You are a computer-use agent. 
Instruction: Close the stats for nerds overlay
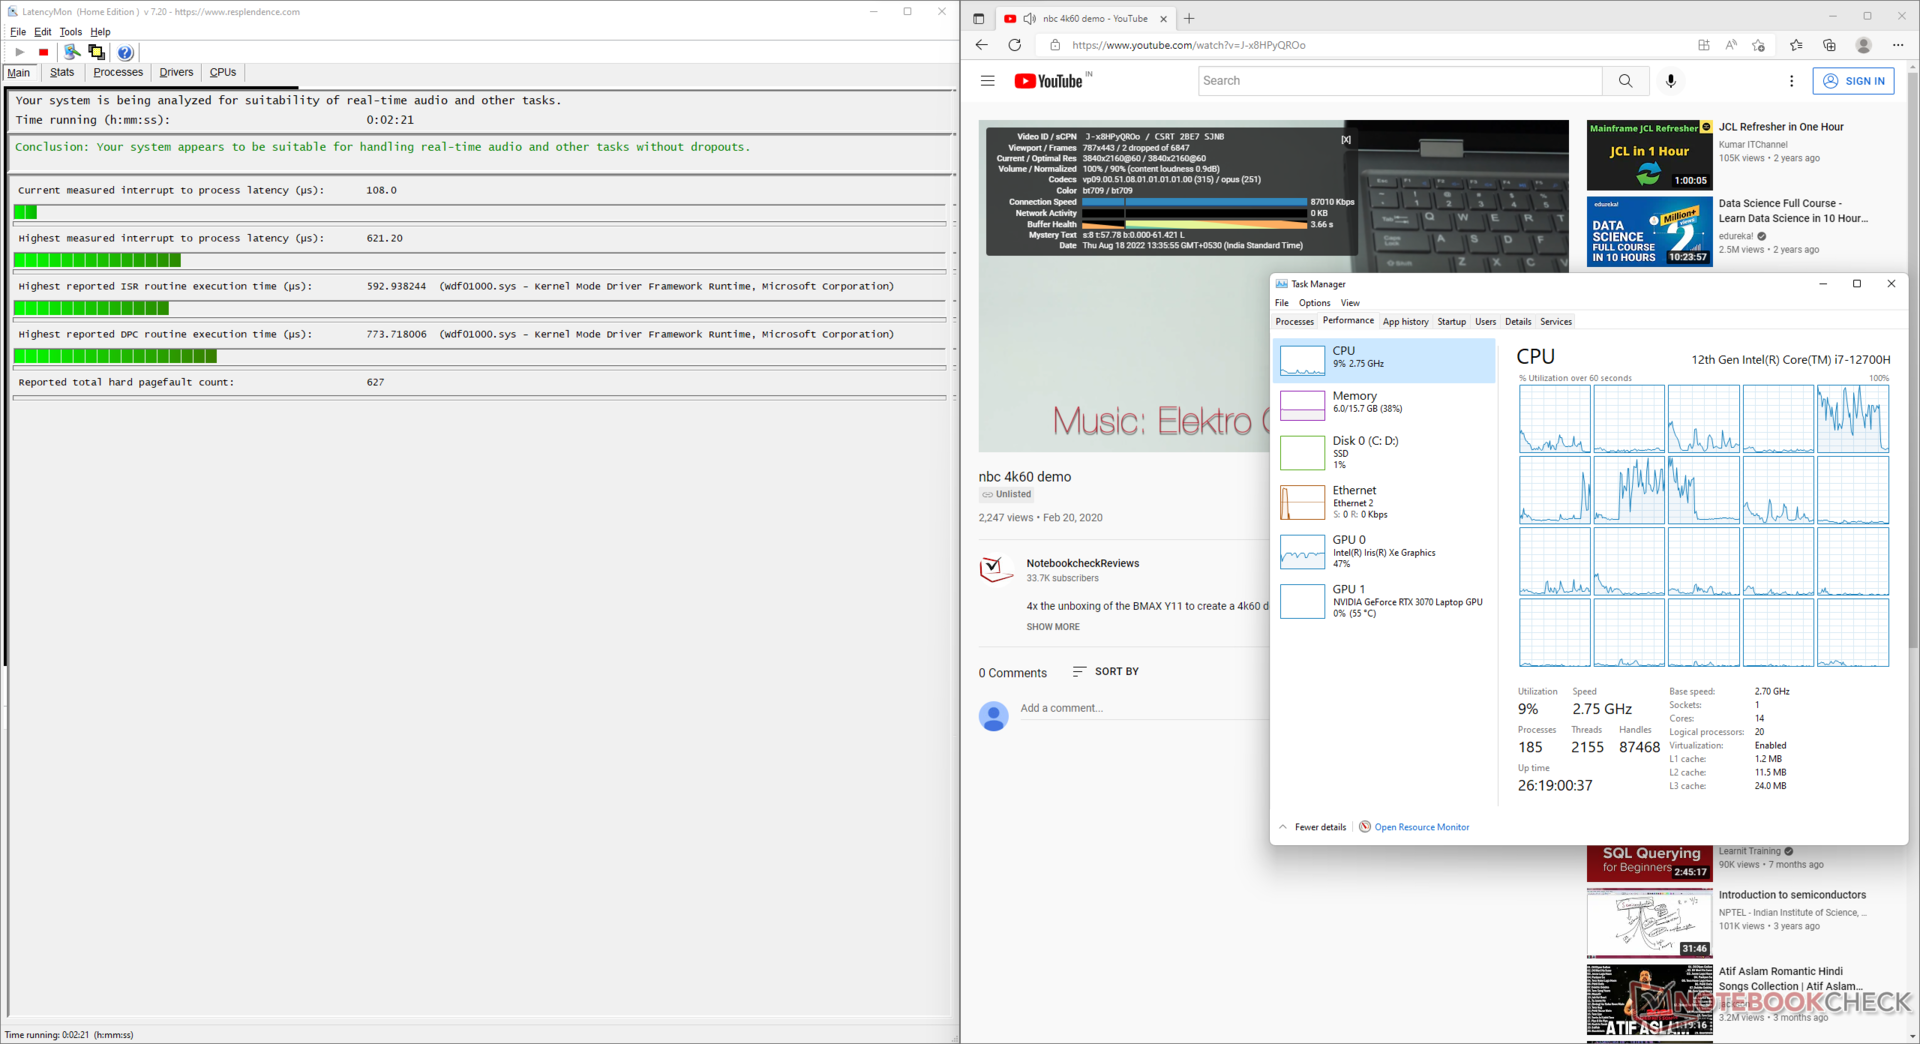click(1346, 140)
